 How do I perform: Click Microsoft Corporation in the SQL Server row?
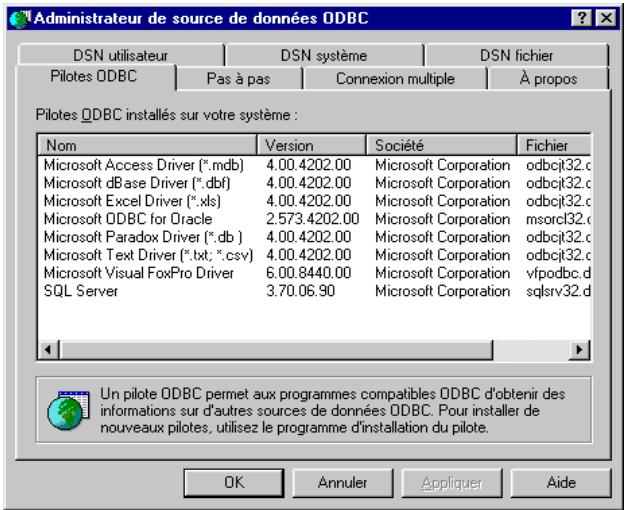442,291
